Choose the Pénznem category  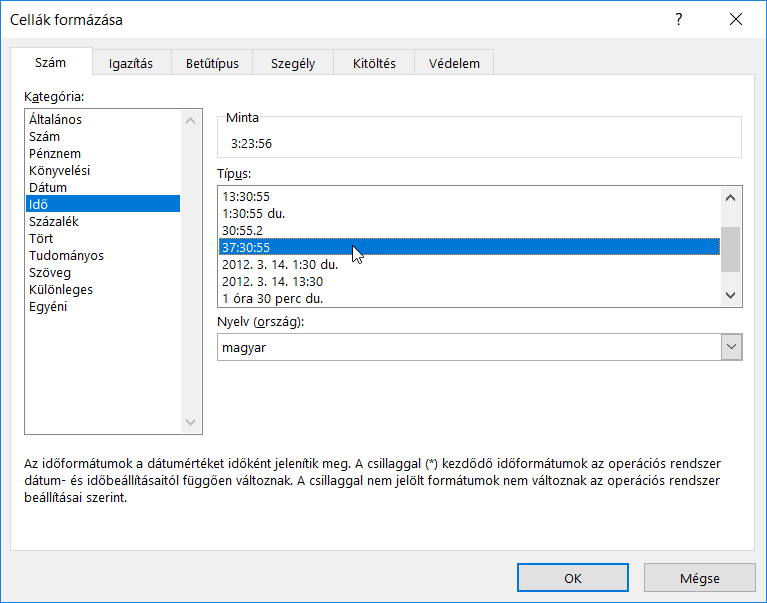(x=55, y=153)
